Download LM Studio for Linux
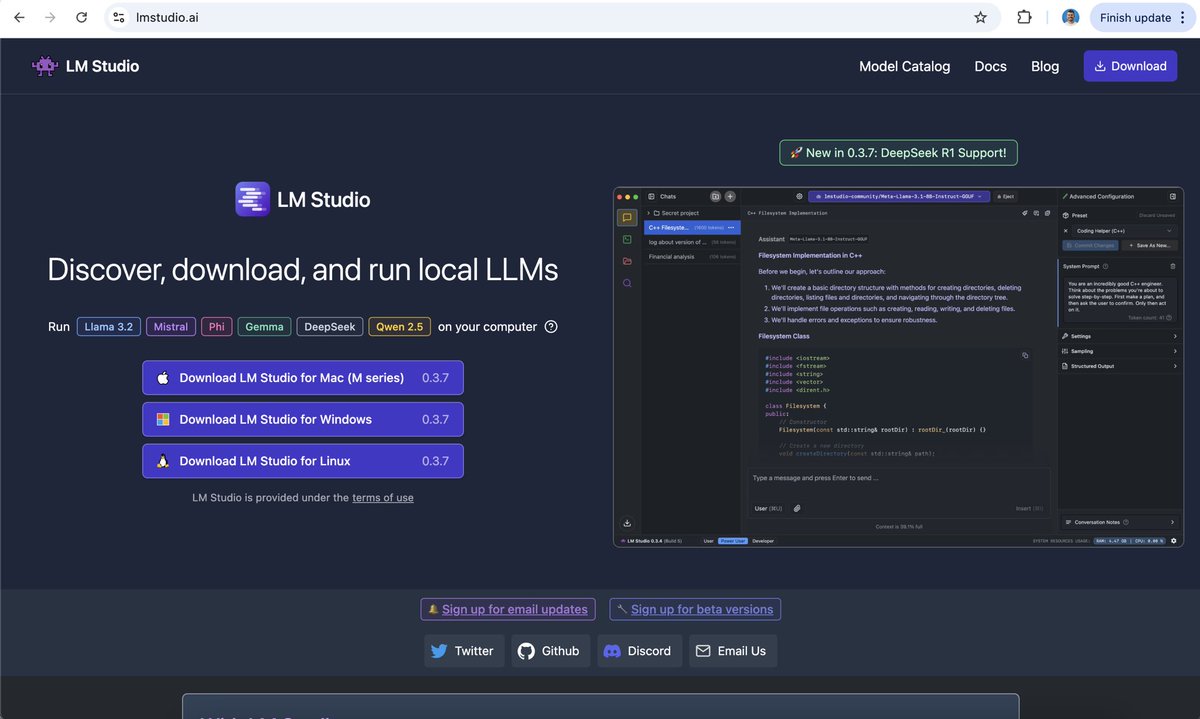Image resolution: width=1200 pixels, height=719 pixels. (x=303, y=461)
